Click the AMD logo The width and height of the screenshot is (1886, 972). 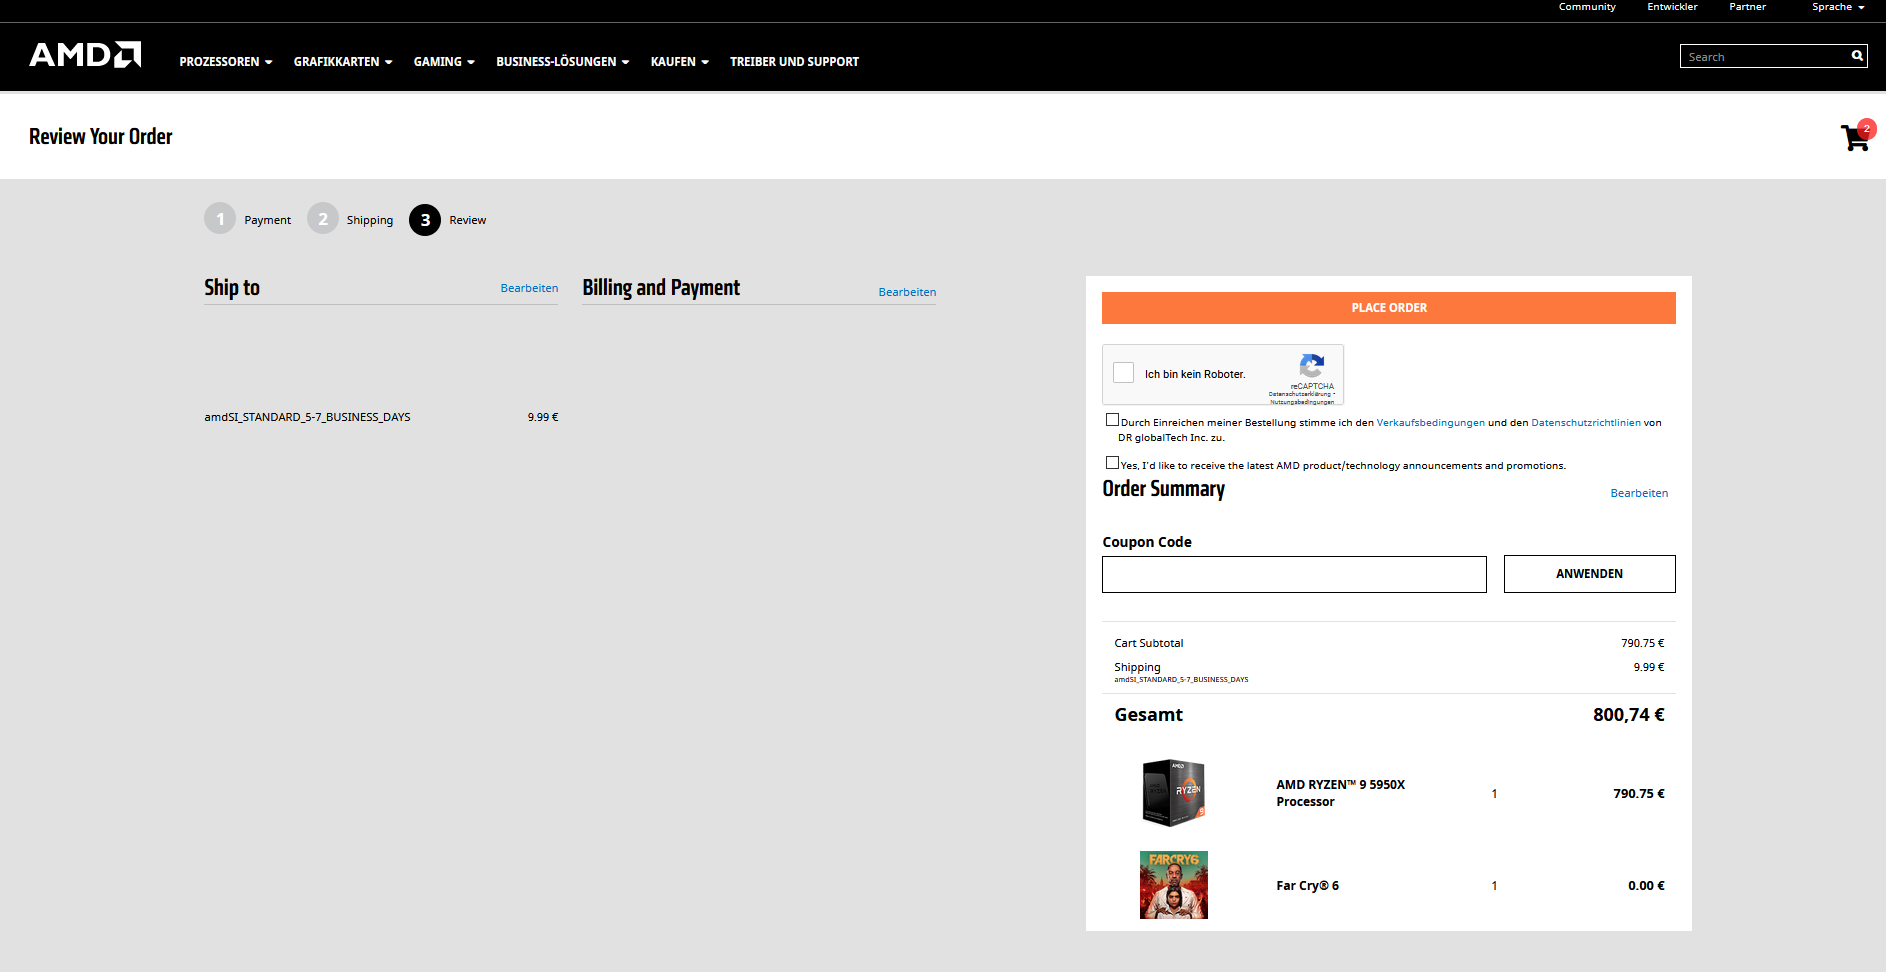85,54
